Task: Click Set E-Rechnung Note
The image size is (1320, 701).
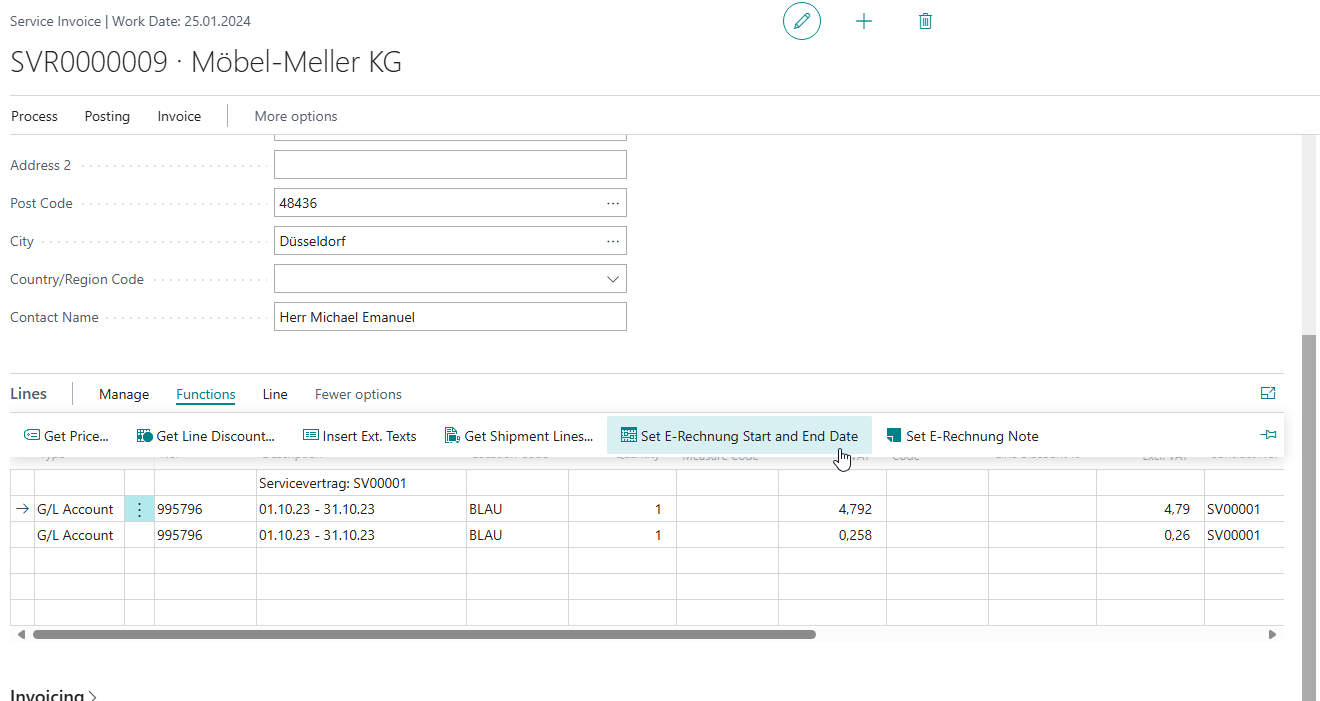Action: (x=962, y=436)
